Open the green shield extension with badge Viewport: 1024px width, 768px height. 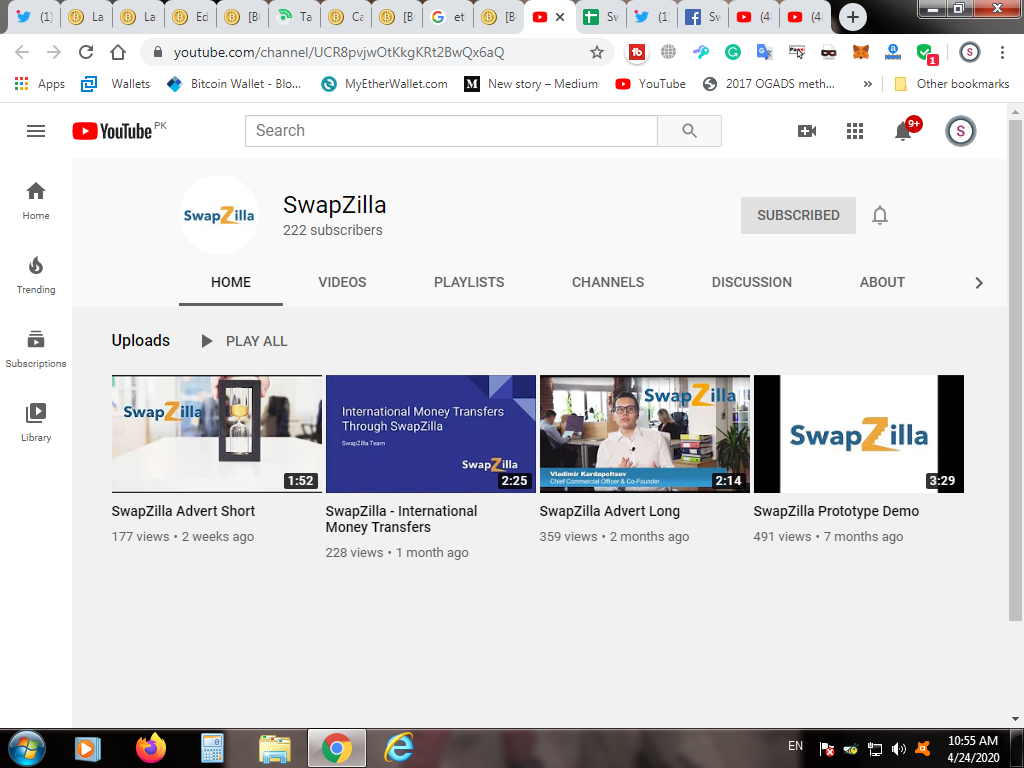point(926,54)
